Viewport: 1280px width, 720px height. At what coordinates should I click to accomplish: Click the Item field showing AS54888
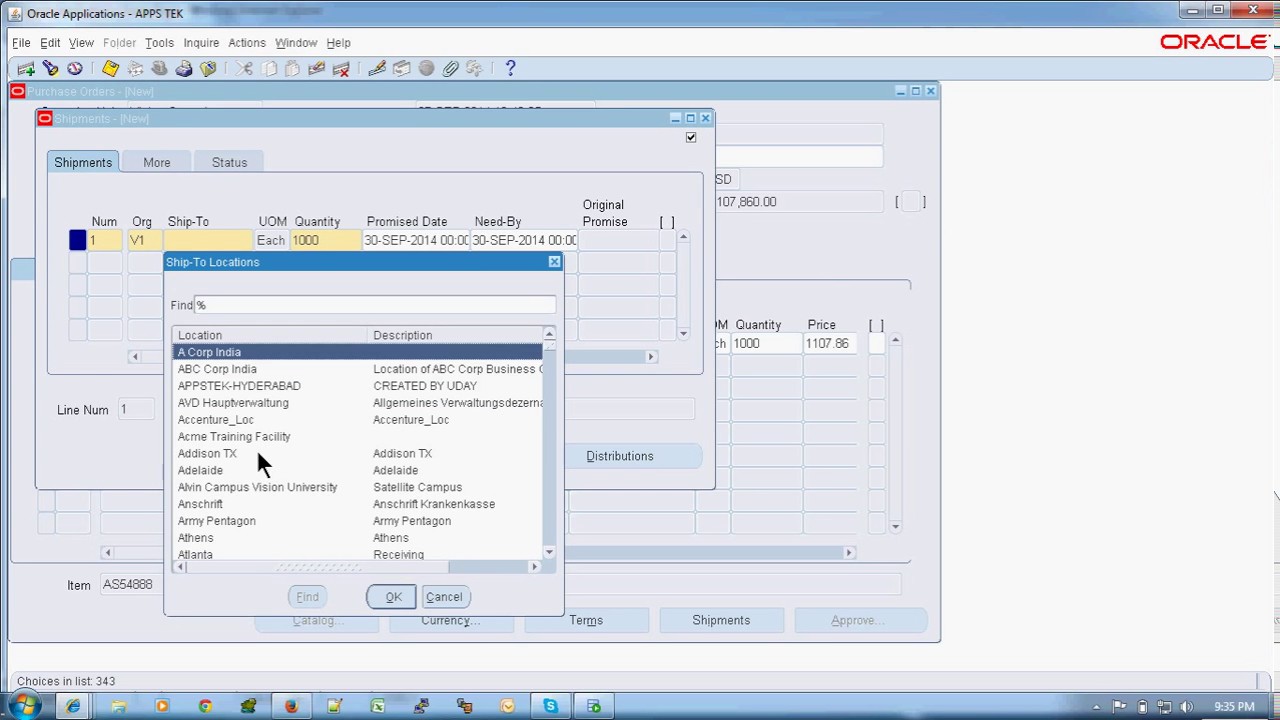pos(133,585)
